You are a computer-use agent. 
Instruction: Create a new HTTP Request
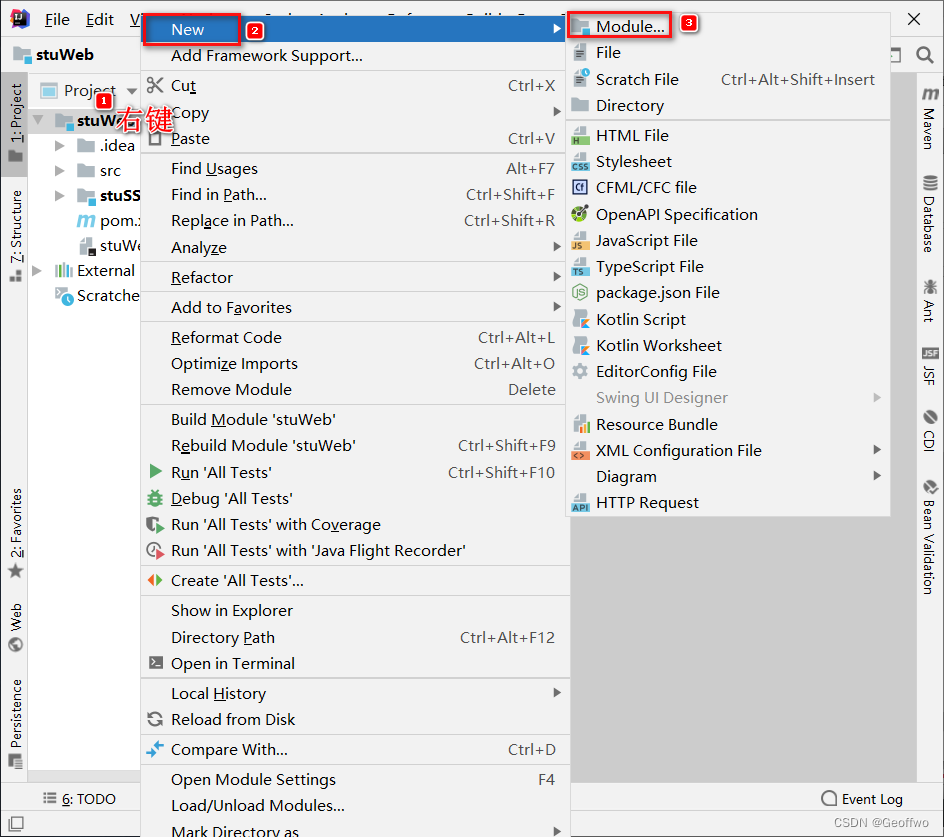(728, 503)
